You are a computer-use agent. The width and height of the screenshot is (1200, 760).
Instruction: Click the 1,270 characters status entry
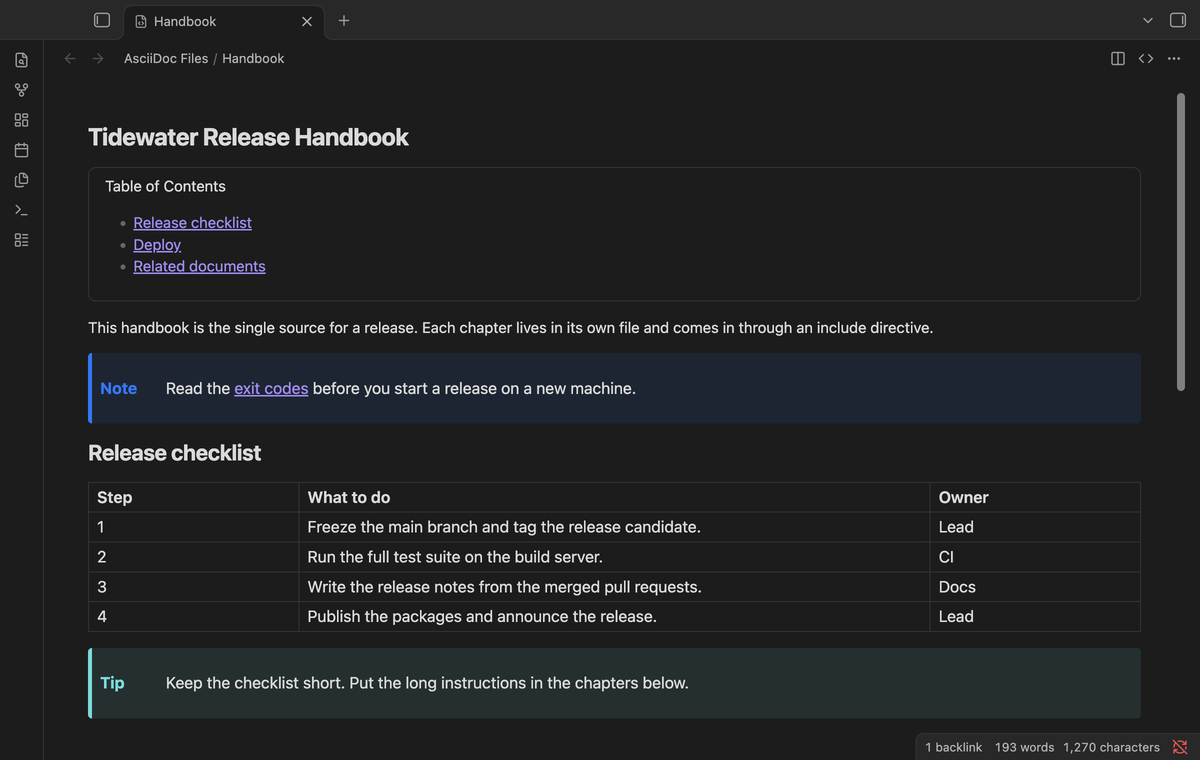pos(1111,747)
